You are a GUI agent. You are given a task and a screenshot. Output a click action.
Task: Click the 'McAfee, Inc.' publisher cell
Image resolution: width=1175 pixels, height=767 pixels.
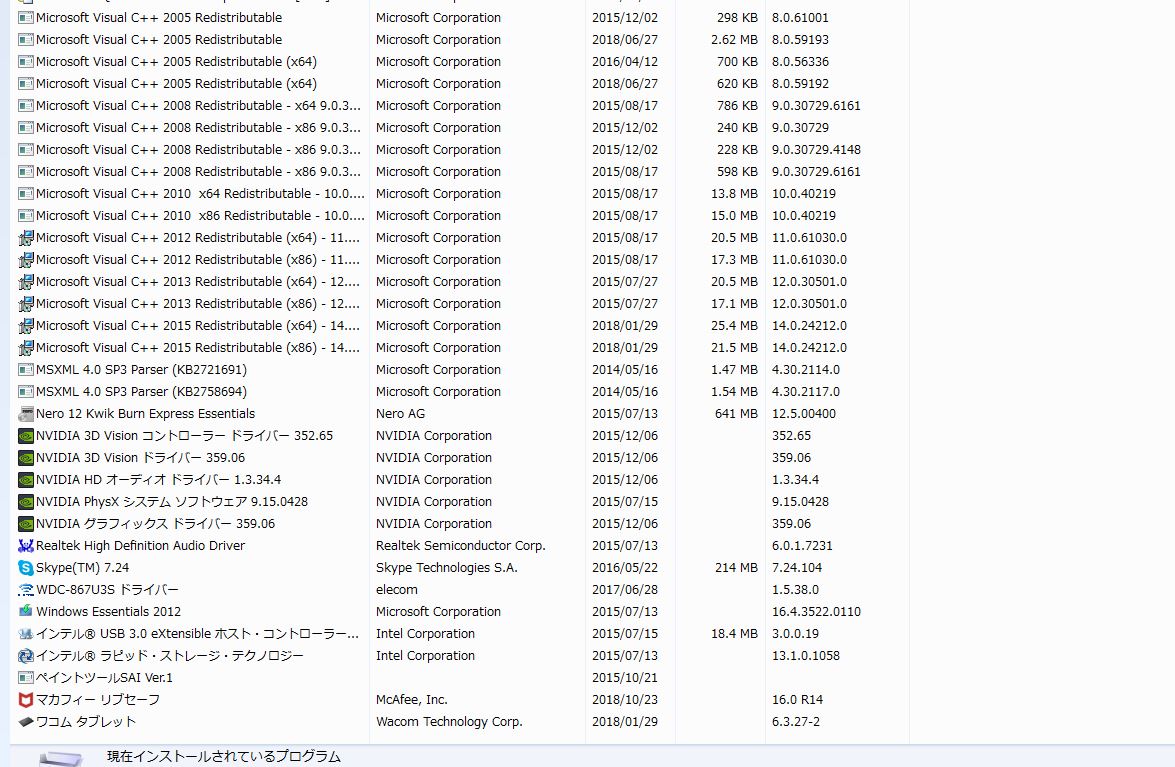tap(411, 700)
